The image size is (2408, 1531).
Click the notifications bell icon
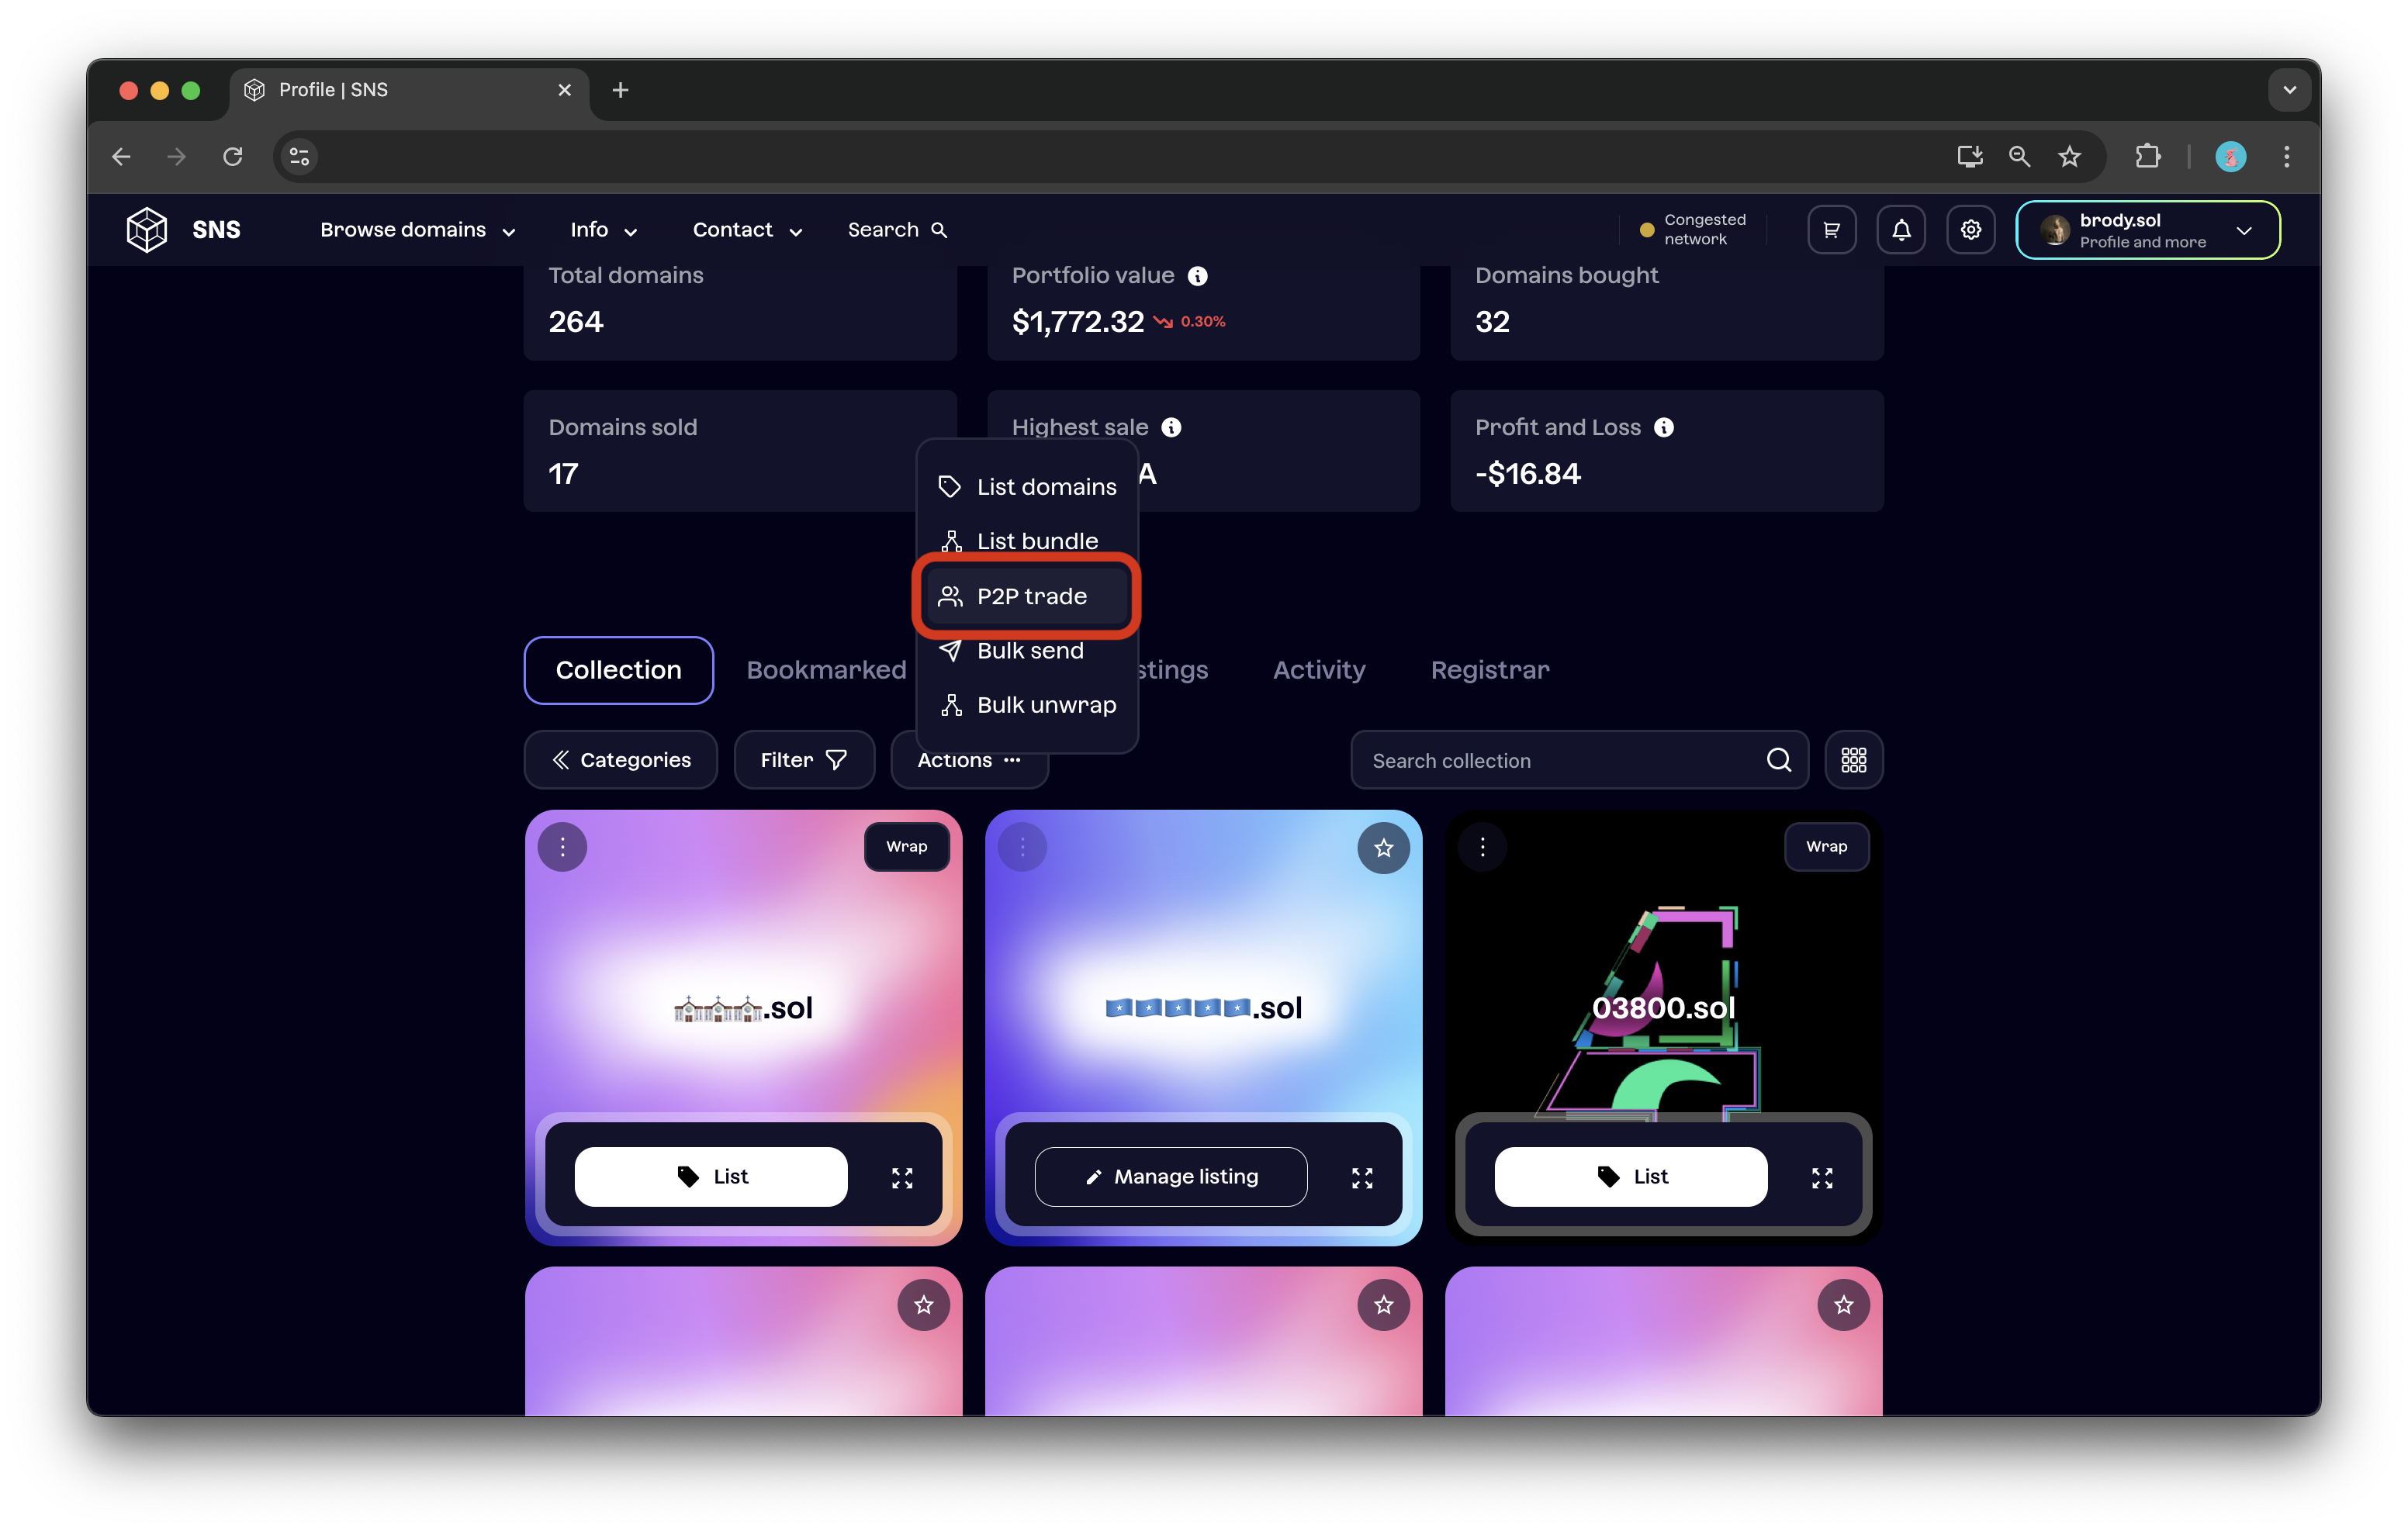click(1901, 230)
